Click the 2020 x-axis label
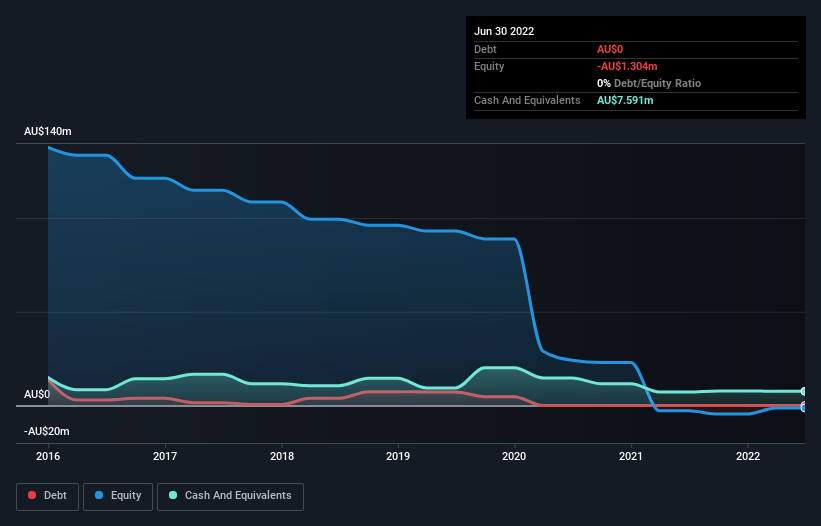Viewport: 821px width, 526px height. click(514, 456)
